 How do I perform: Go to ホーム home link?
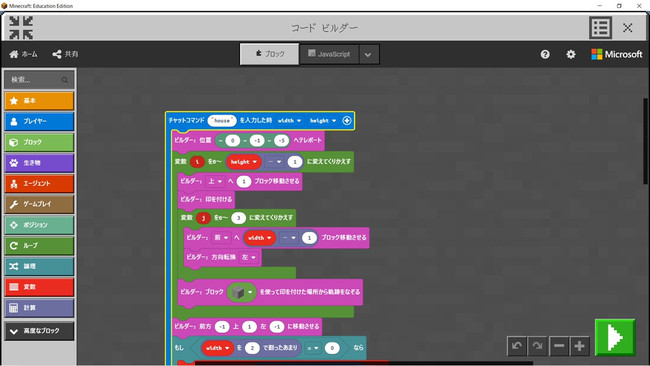point(24,54)
